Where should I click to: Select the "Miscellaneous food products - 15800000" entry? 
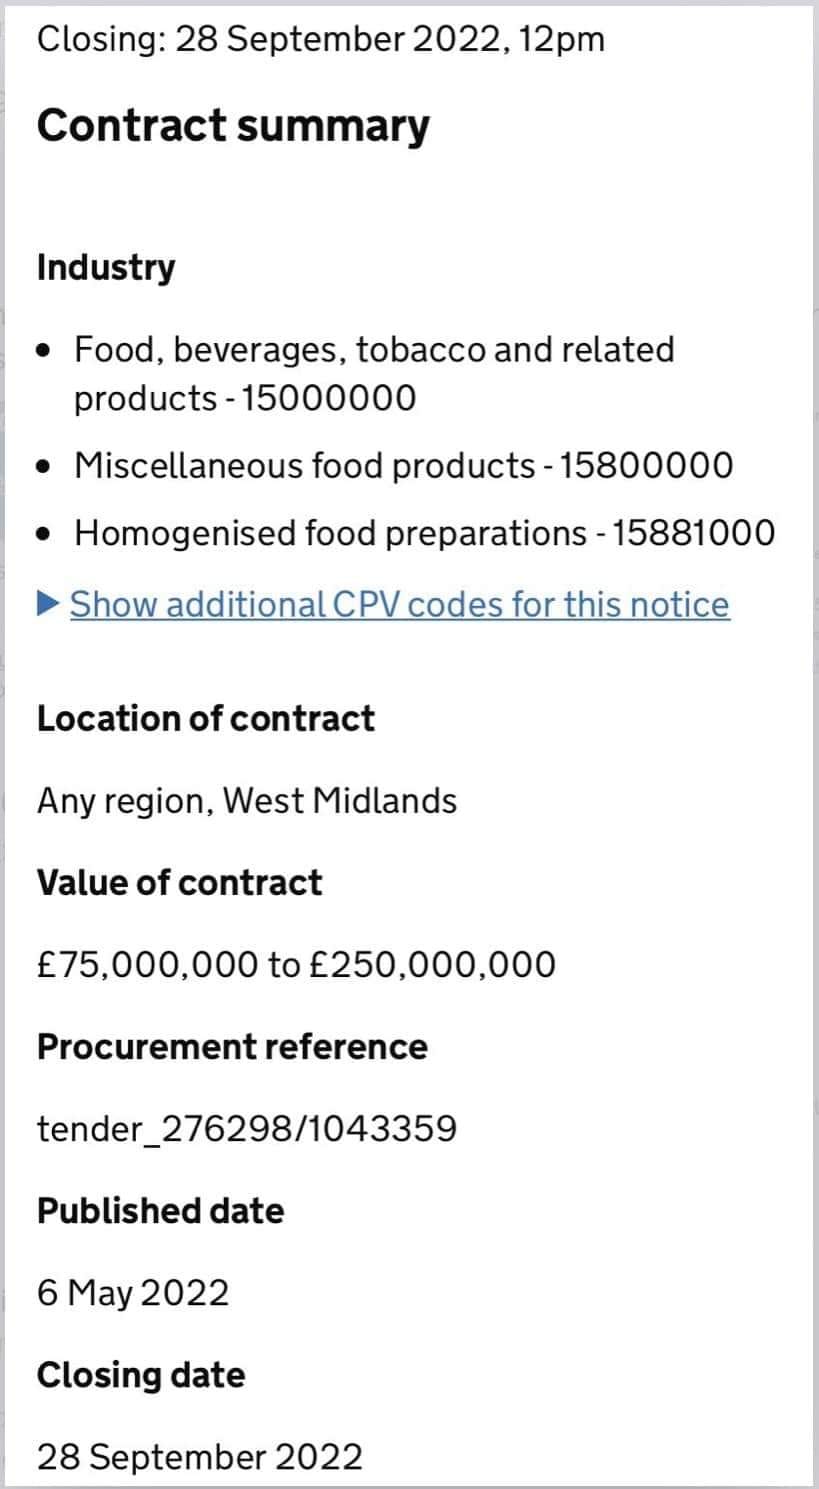[403, 465]
